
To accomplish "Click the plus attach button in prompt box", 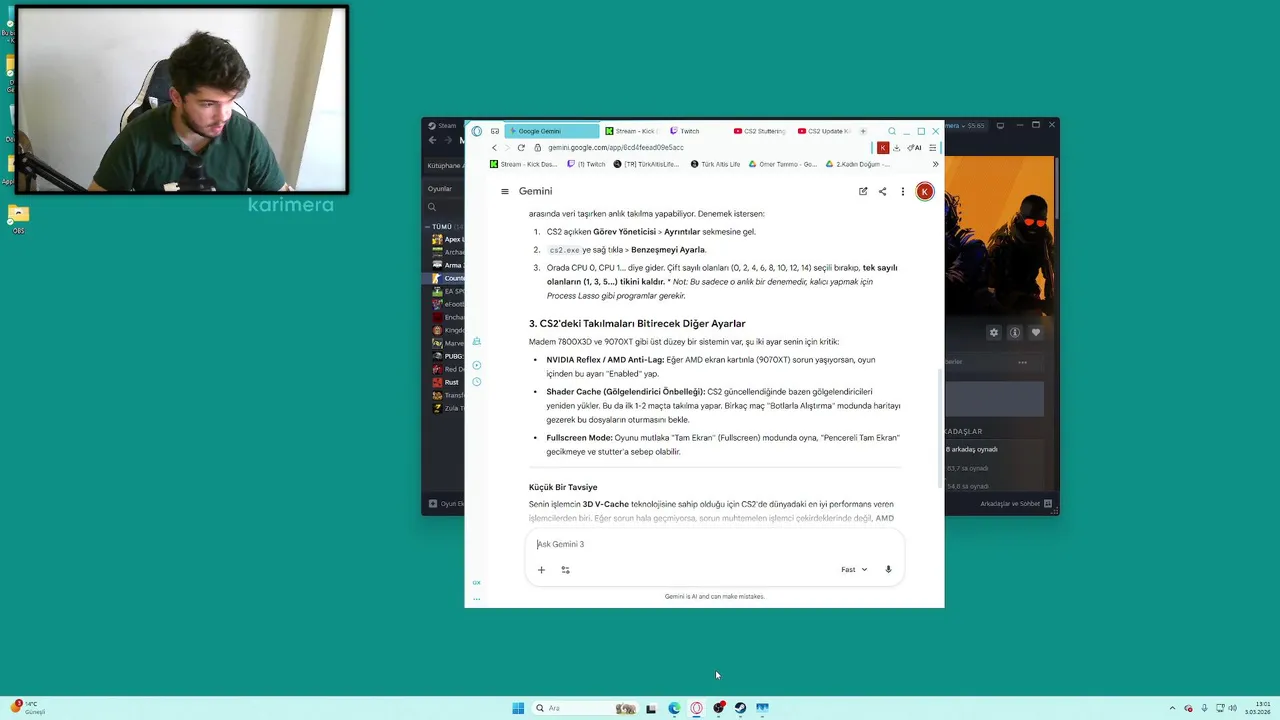I will [x=541, y=570].
